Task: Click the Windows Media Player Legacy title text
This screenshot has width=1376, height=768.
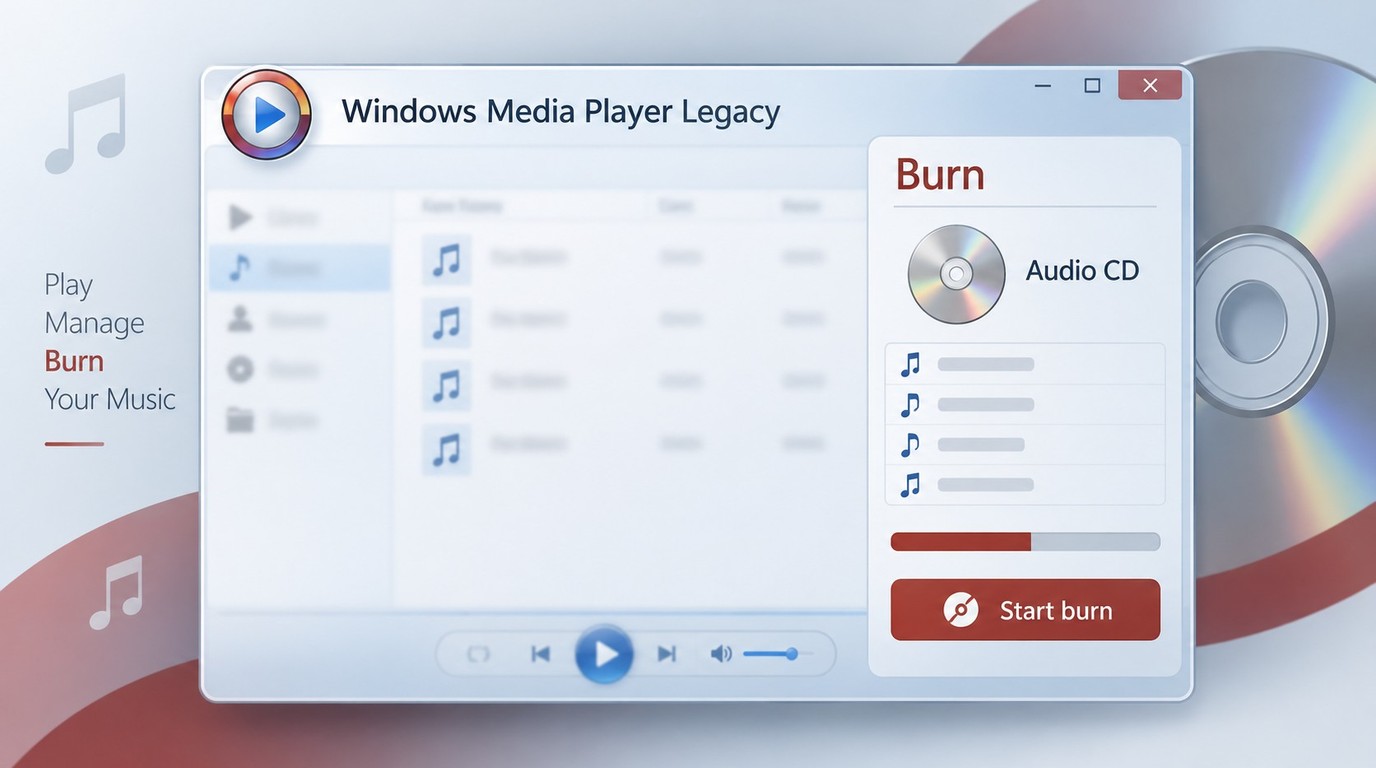Action: point(561,112)
